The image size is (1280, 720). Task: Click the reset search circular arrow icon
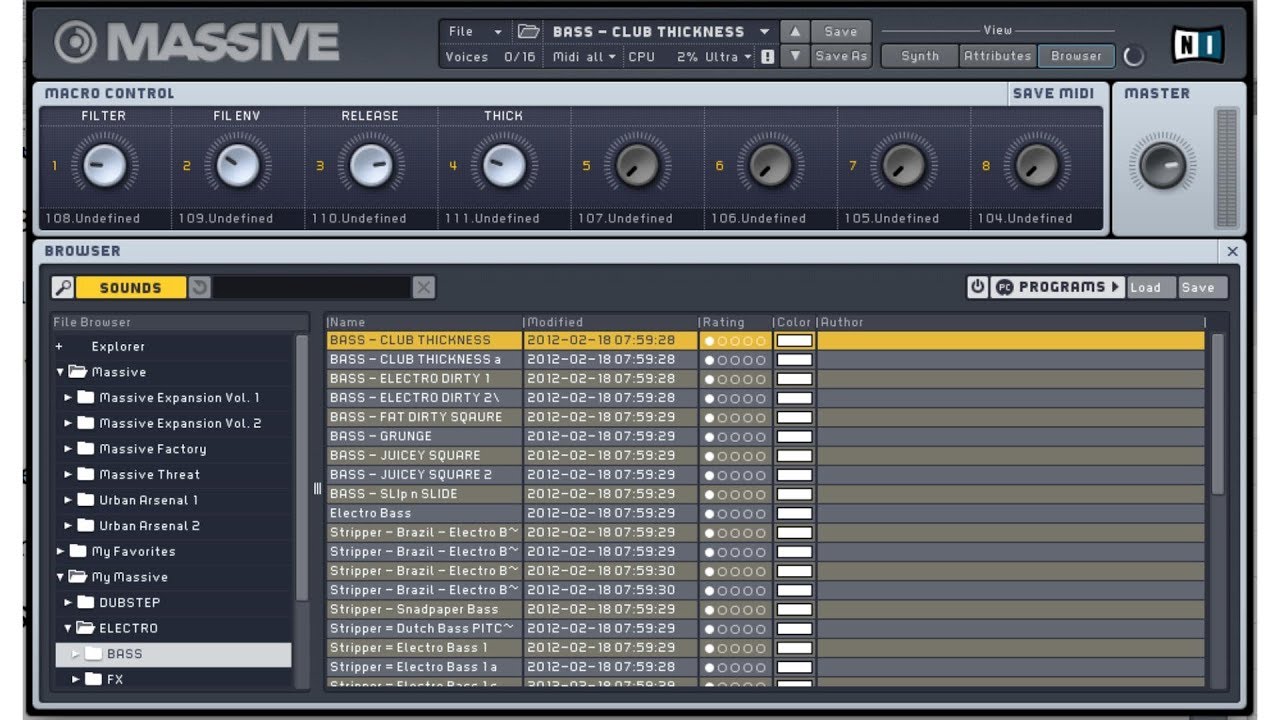(x=199, y=288)
